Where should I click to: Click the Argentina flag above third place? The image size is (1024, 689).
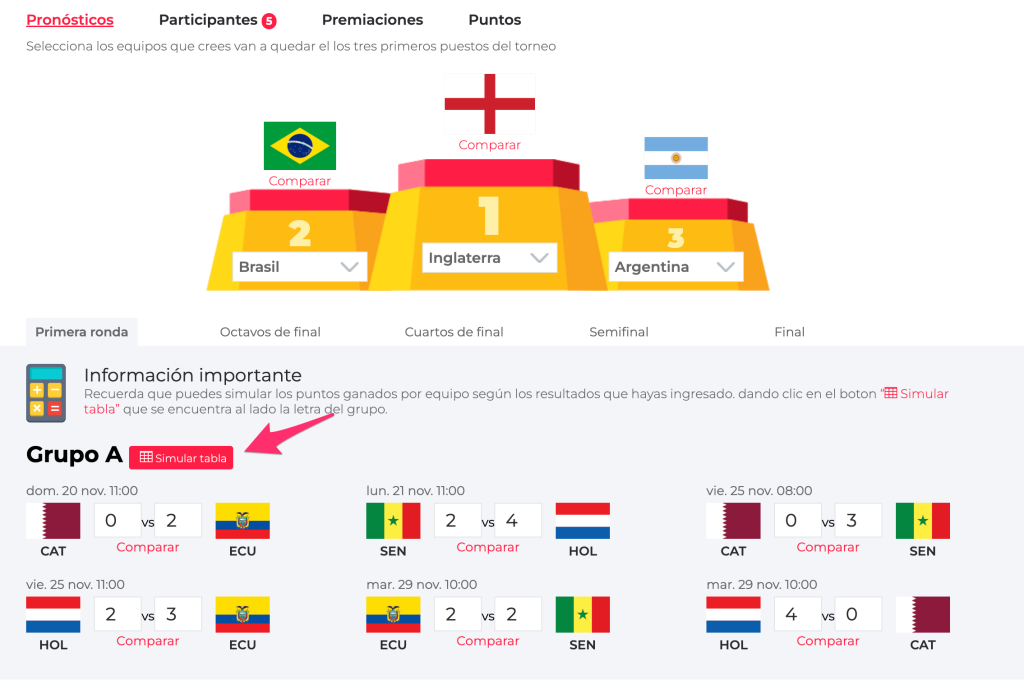click(676, 158)
